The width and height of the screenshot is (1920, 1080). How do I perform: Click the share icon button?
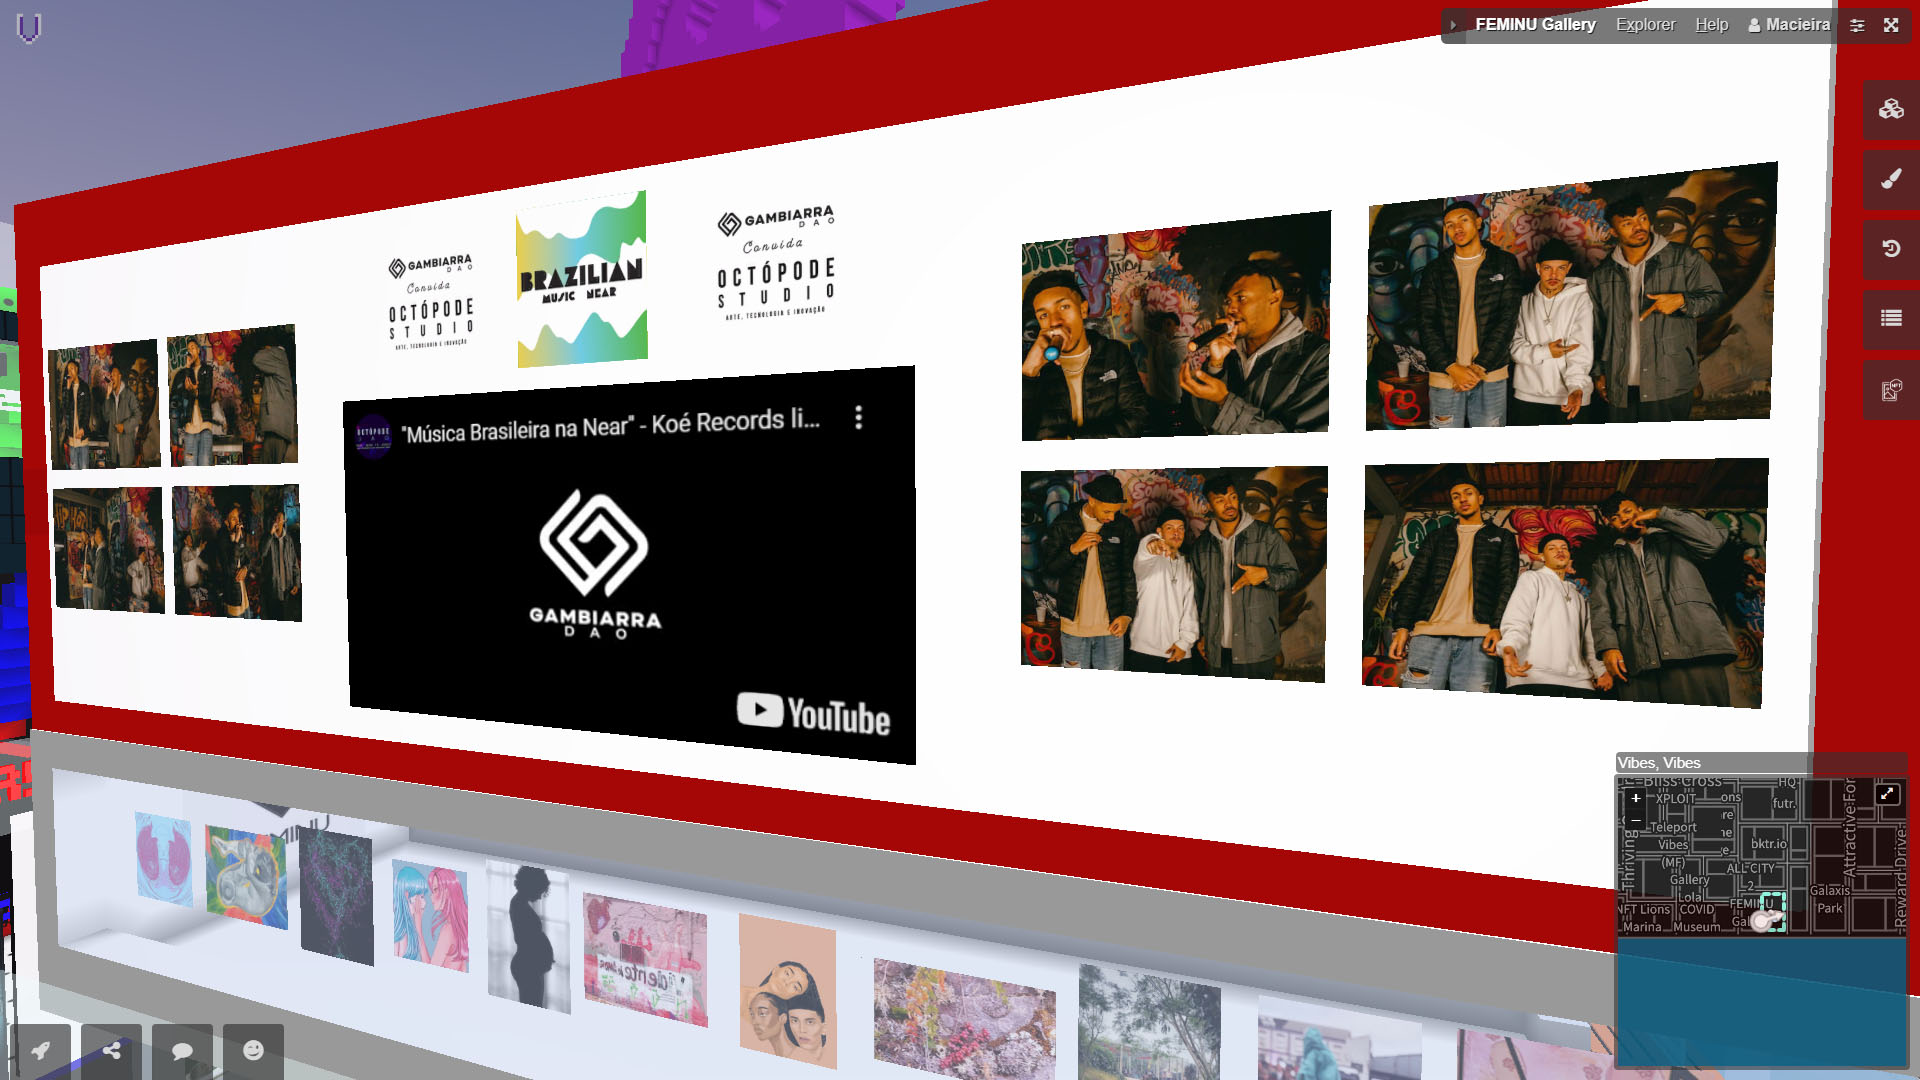click(112, 1050)
